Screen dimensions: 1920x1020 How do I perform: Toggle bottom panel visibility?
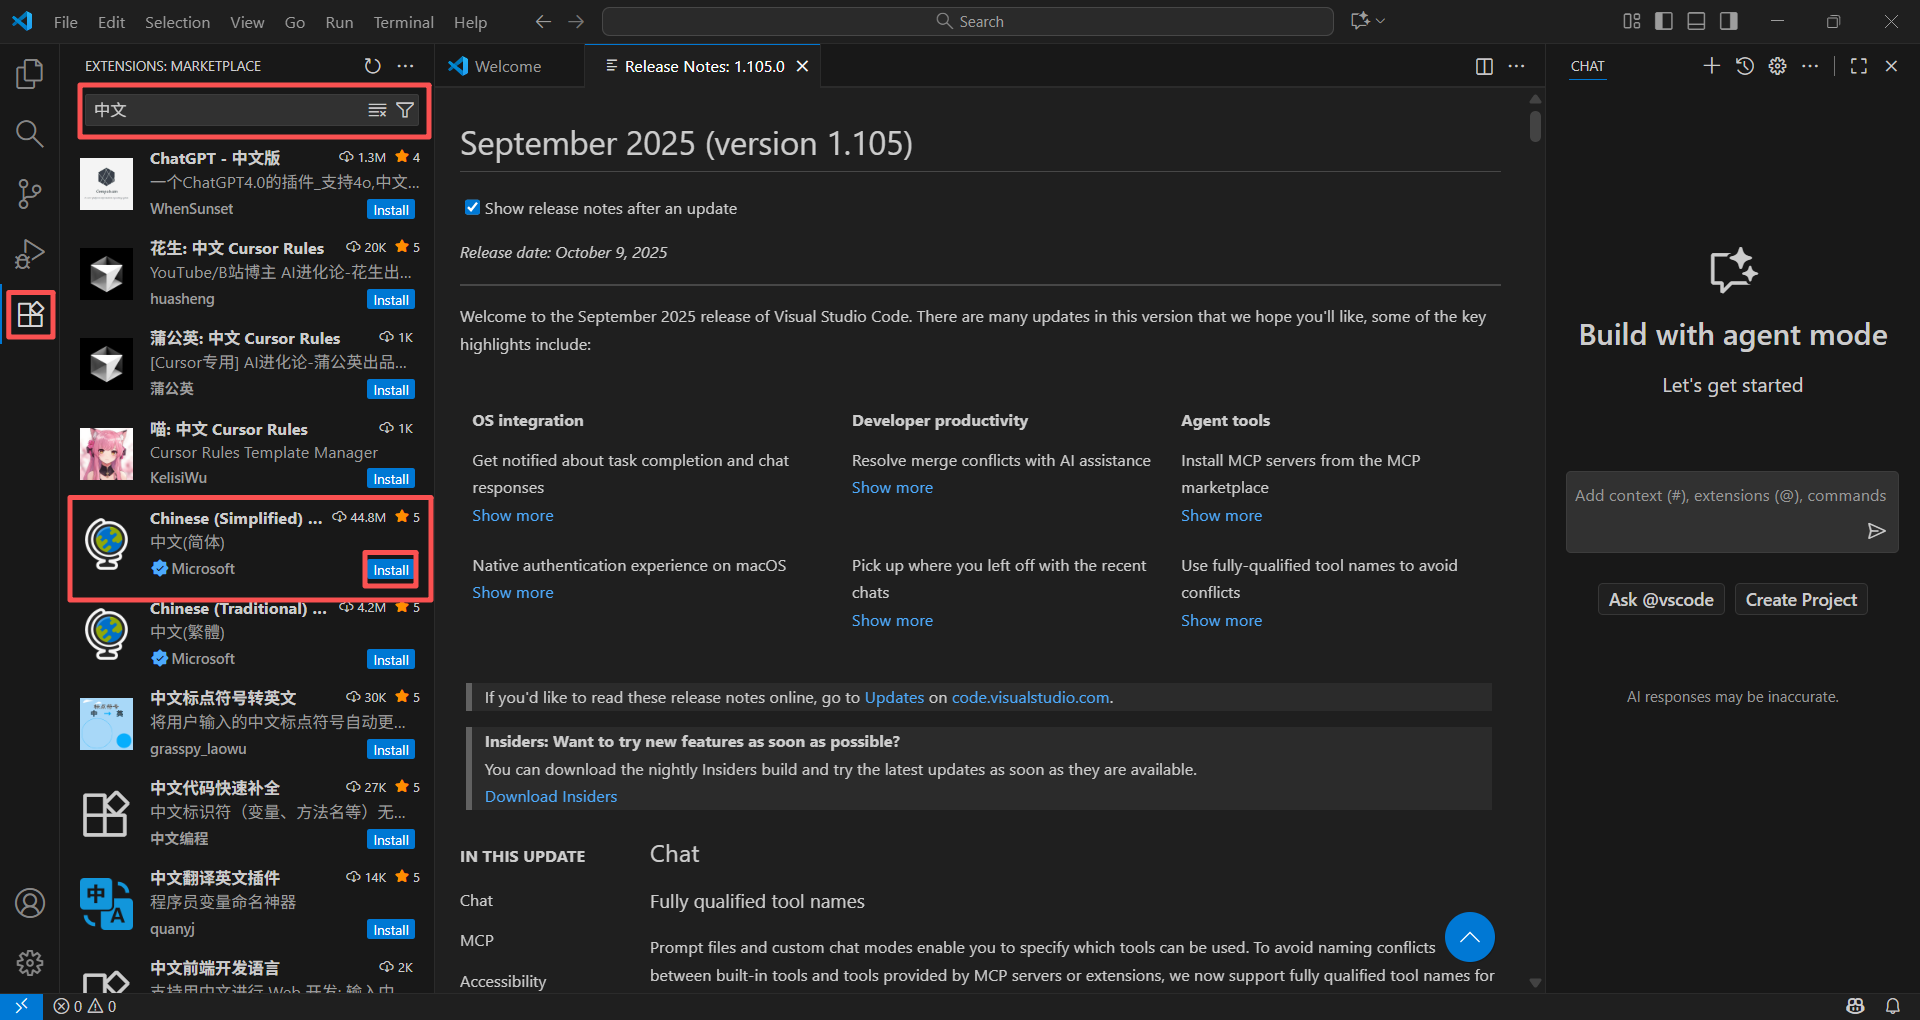[1696, 21]
